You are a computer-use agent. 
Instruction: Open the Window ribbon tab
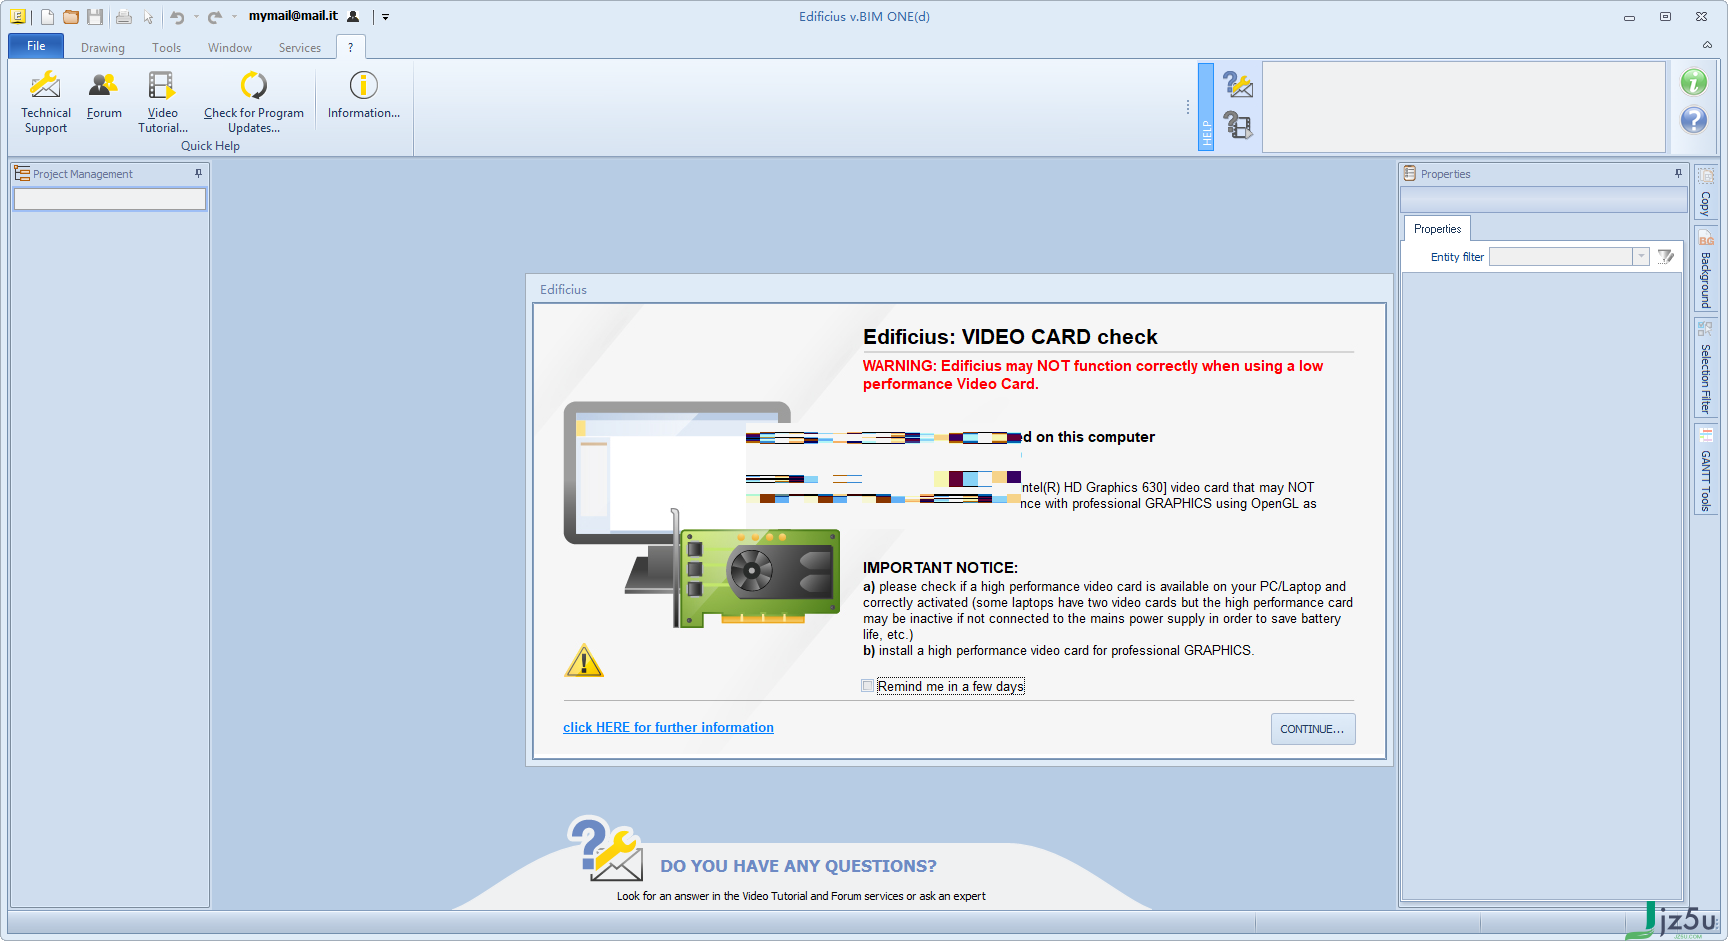tap(230, 48)
